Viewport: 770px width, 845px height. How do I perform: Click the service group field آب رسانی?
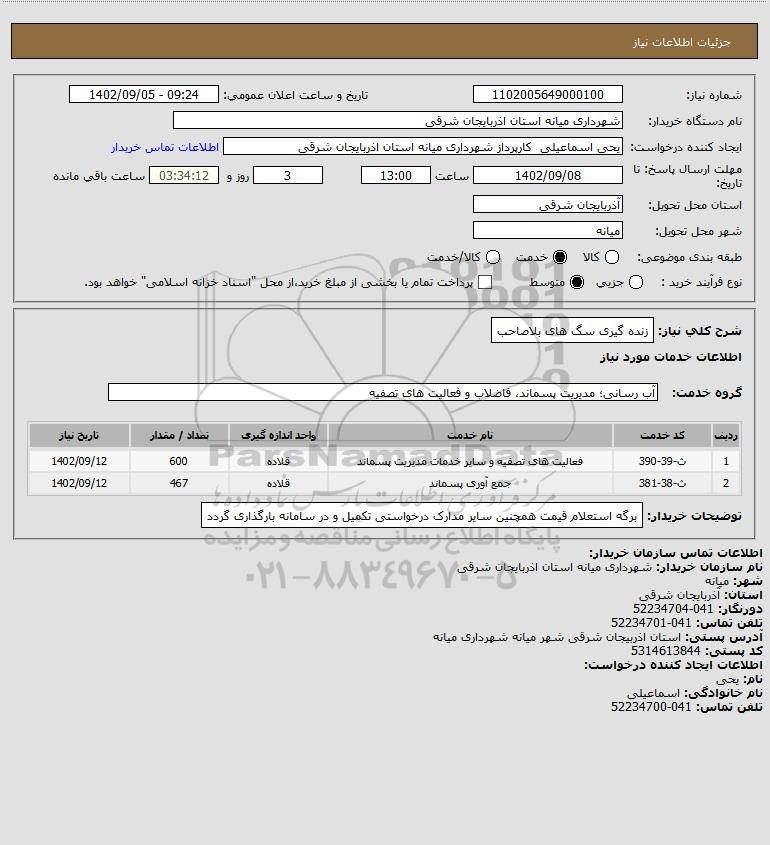click(x=383, y=392)
